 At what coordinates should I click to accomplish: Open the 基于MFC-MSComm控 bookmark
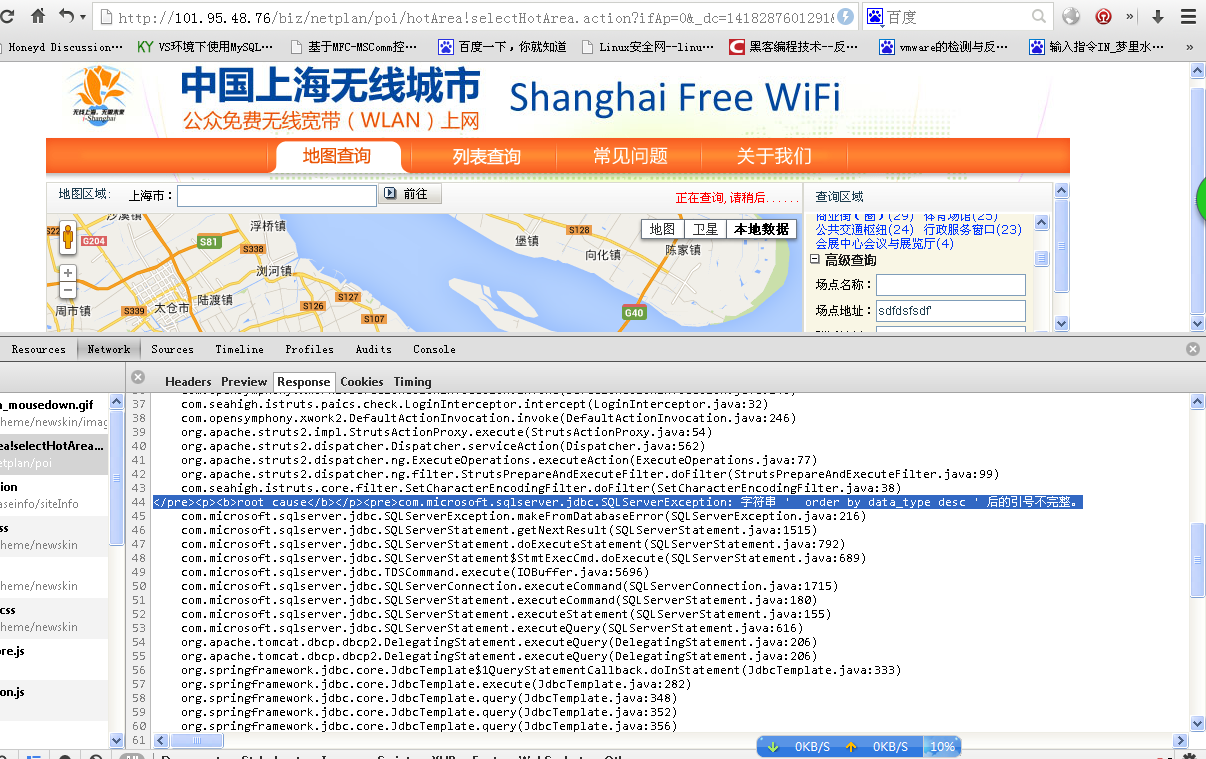coord(353,47)
